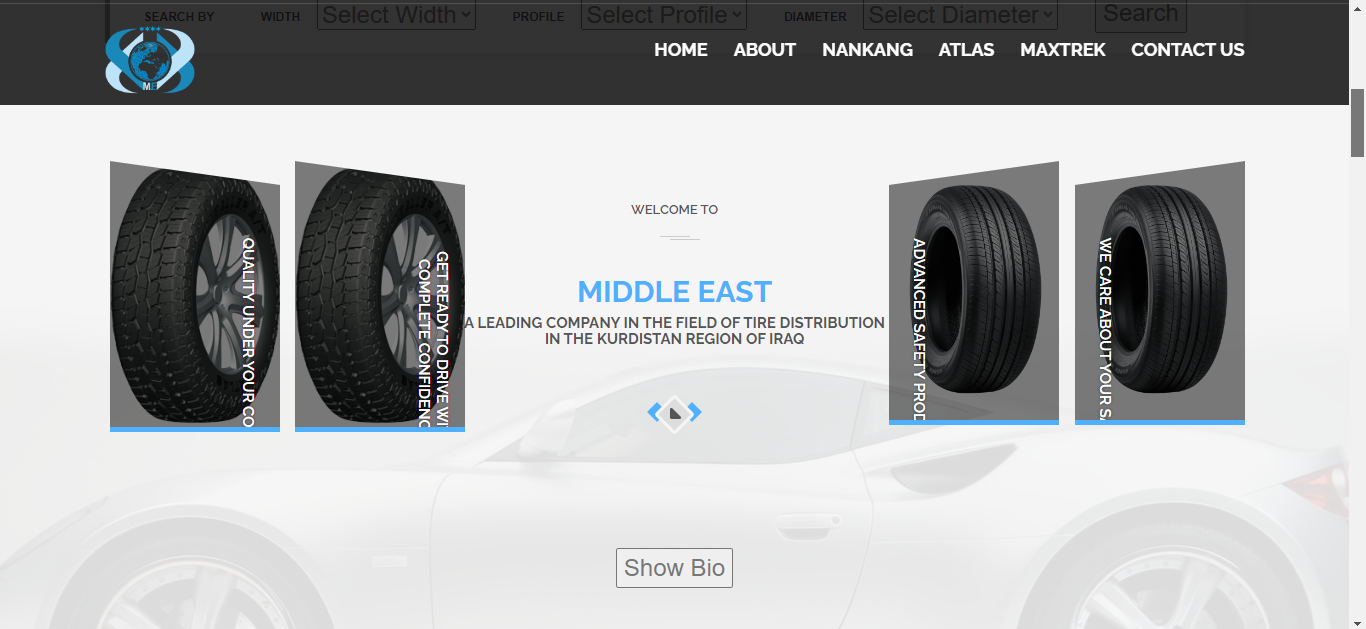Select the Quality Under Your tire card

click(x=195, y=296)
